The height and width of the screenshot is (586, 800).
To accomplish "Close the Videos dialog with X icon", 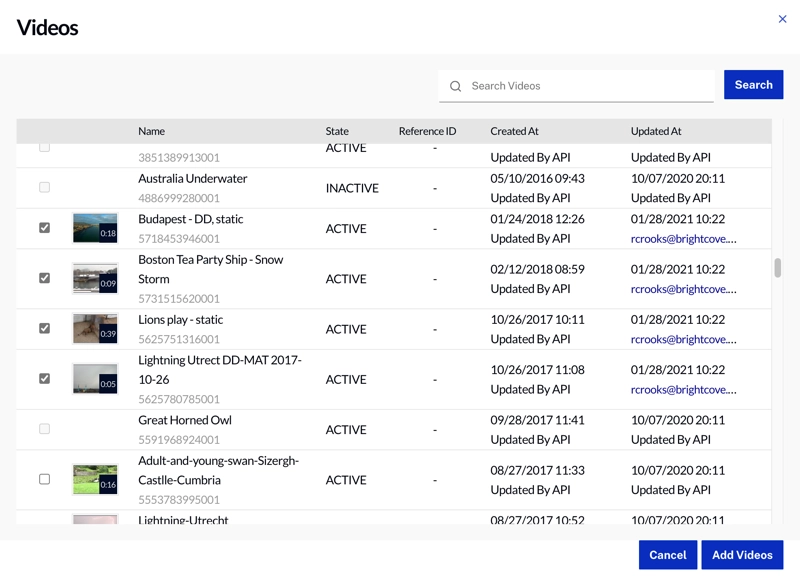I will pyautogui.click(x=782, y=19).
